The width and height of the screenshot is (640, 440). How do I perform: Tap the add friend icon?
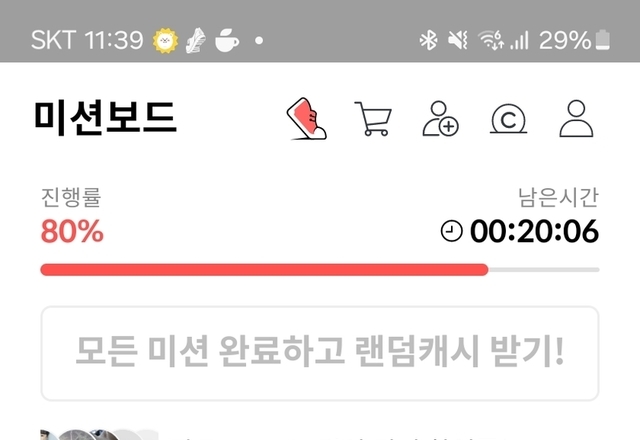(x=440, y=118)
